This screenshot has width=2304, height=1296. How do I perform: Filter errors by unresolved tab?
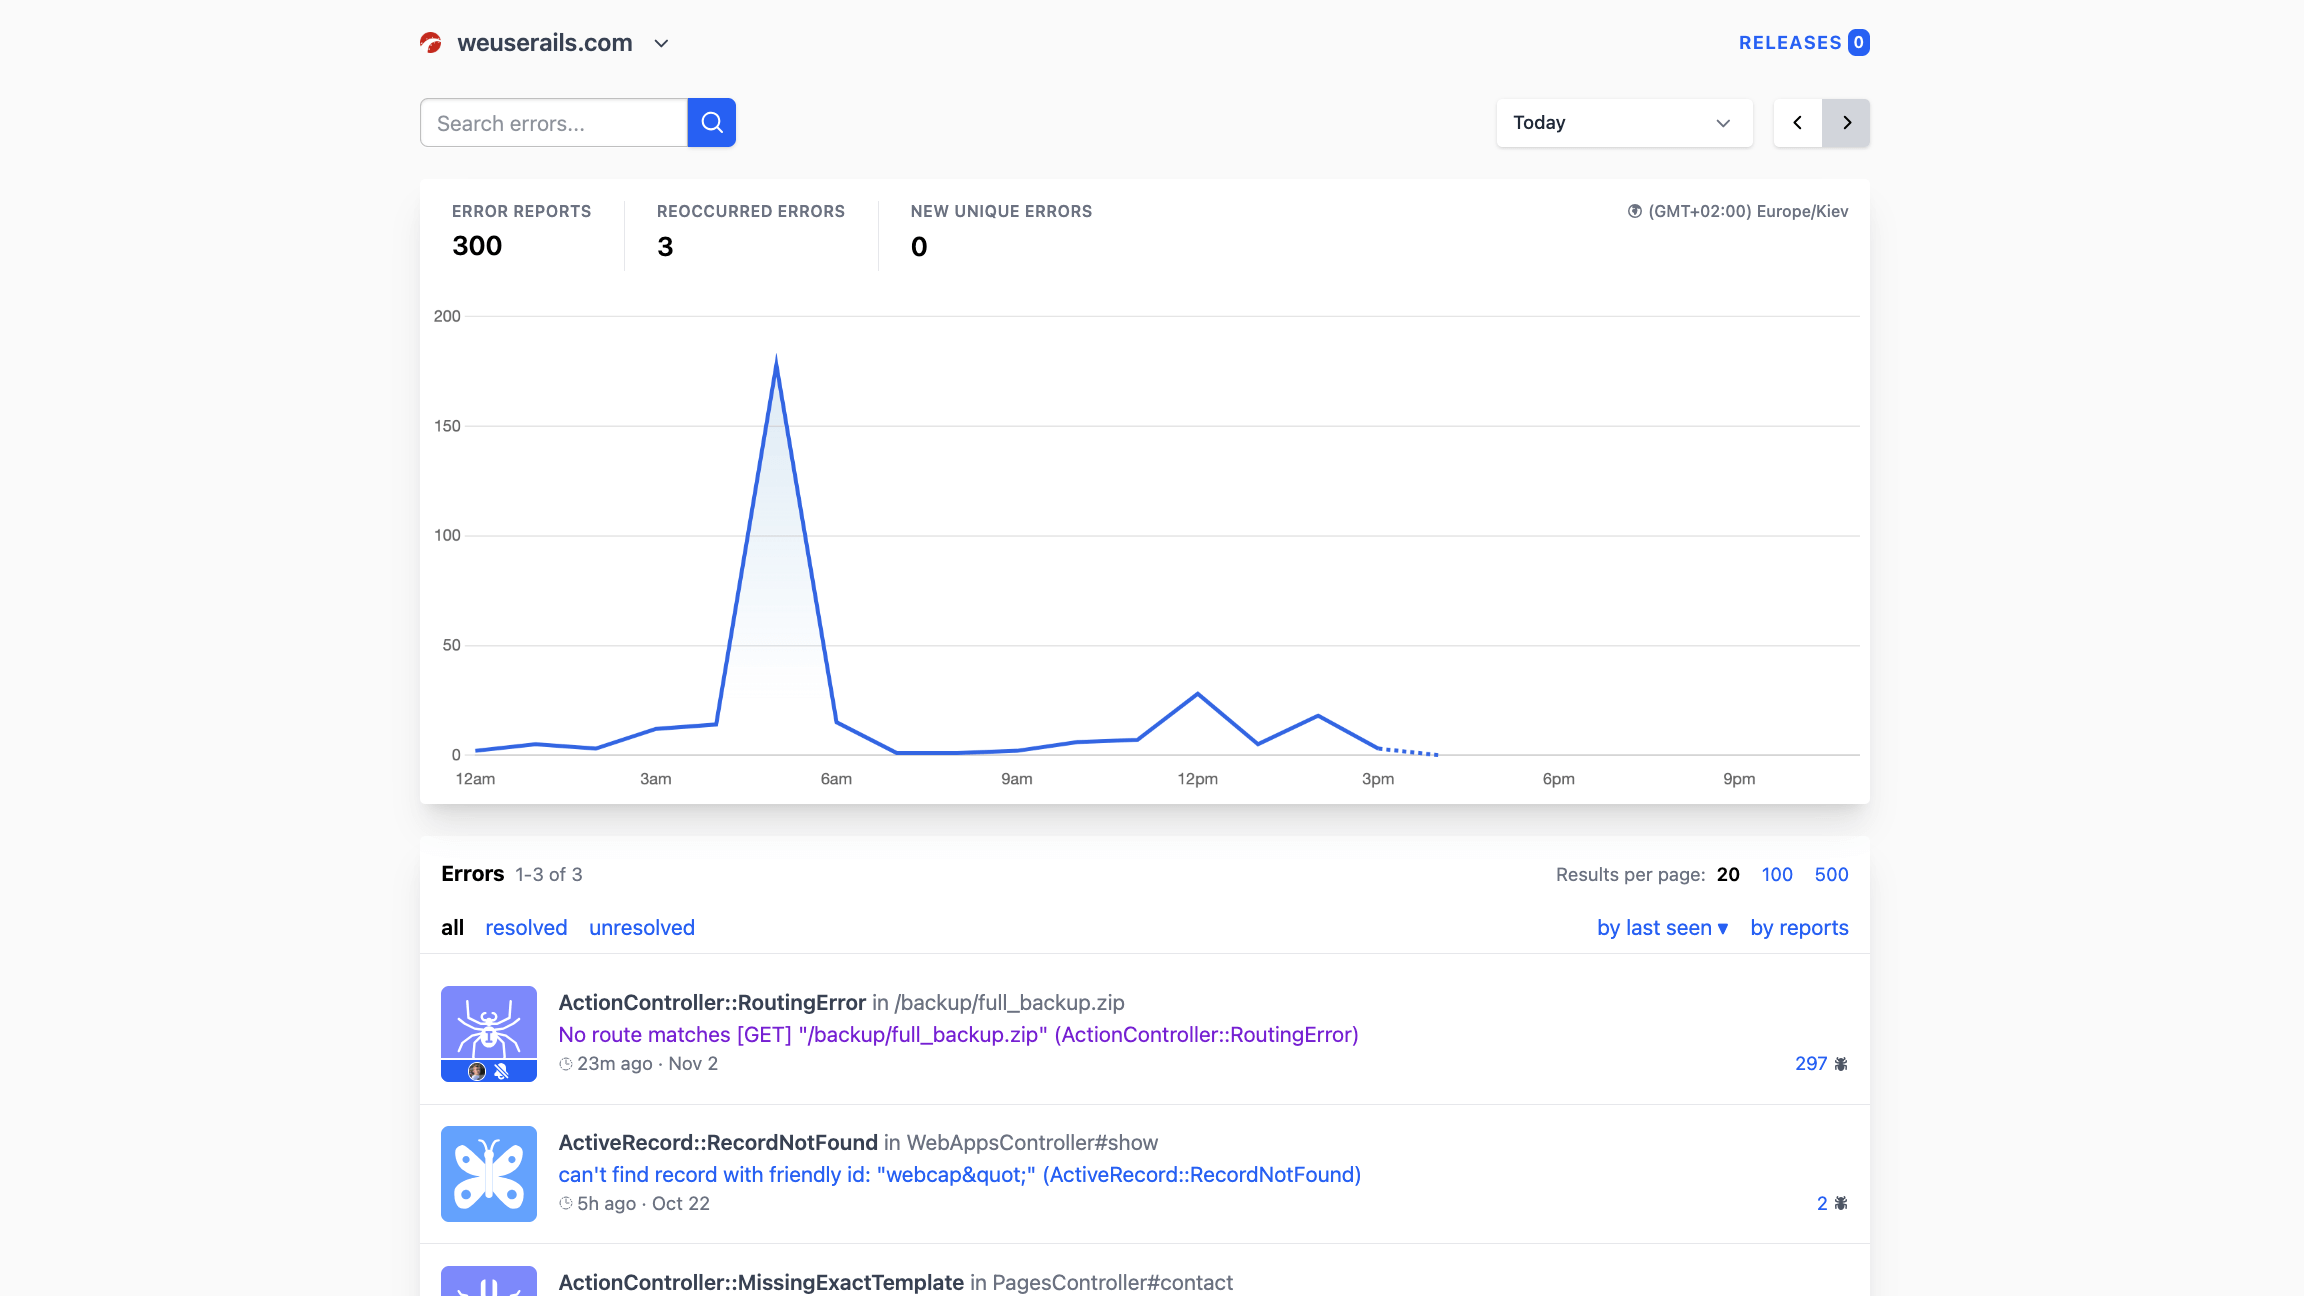click(x=641, y=927)
